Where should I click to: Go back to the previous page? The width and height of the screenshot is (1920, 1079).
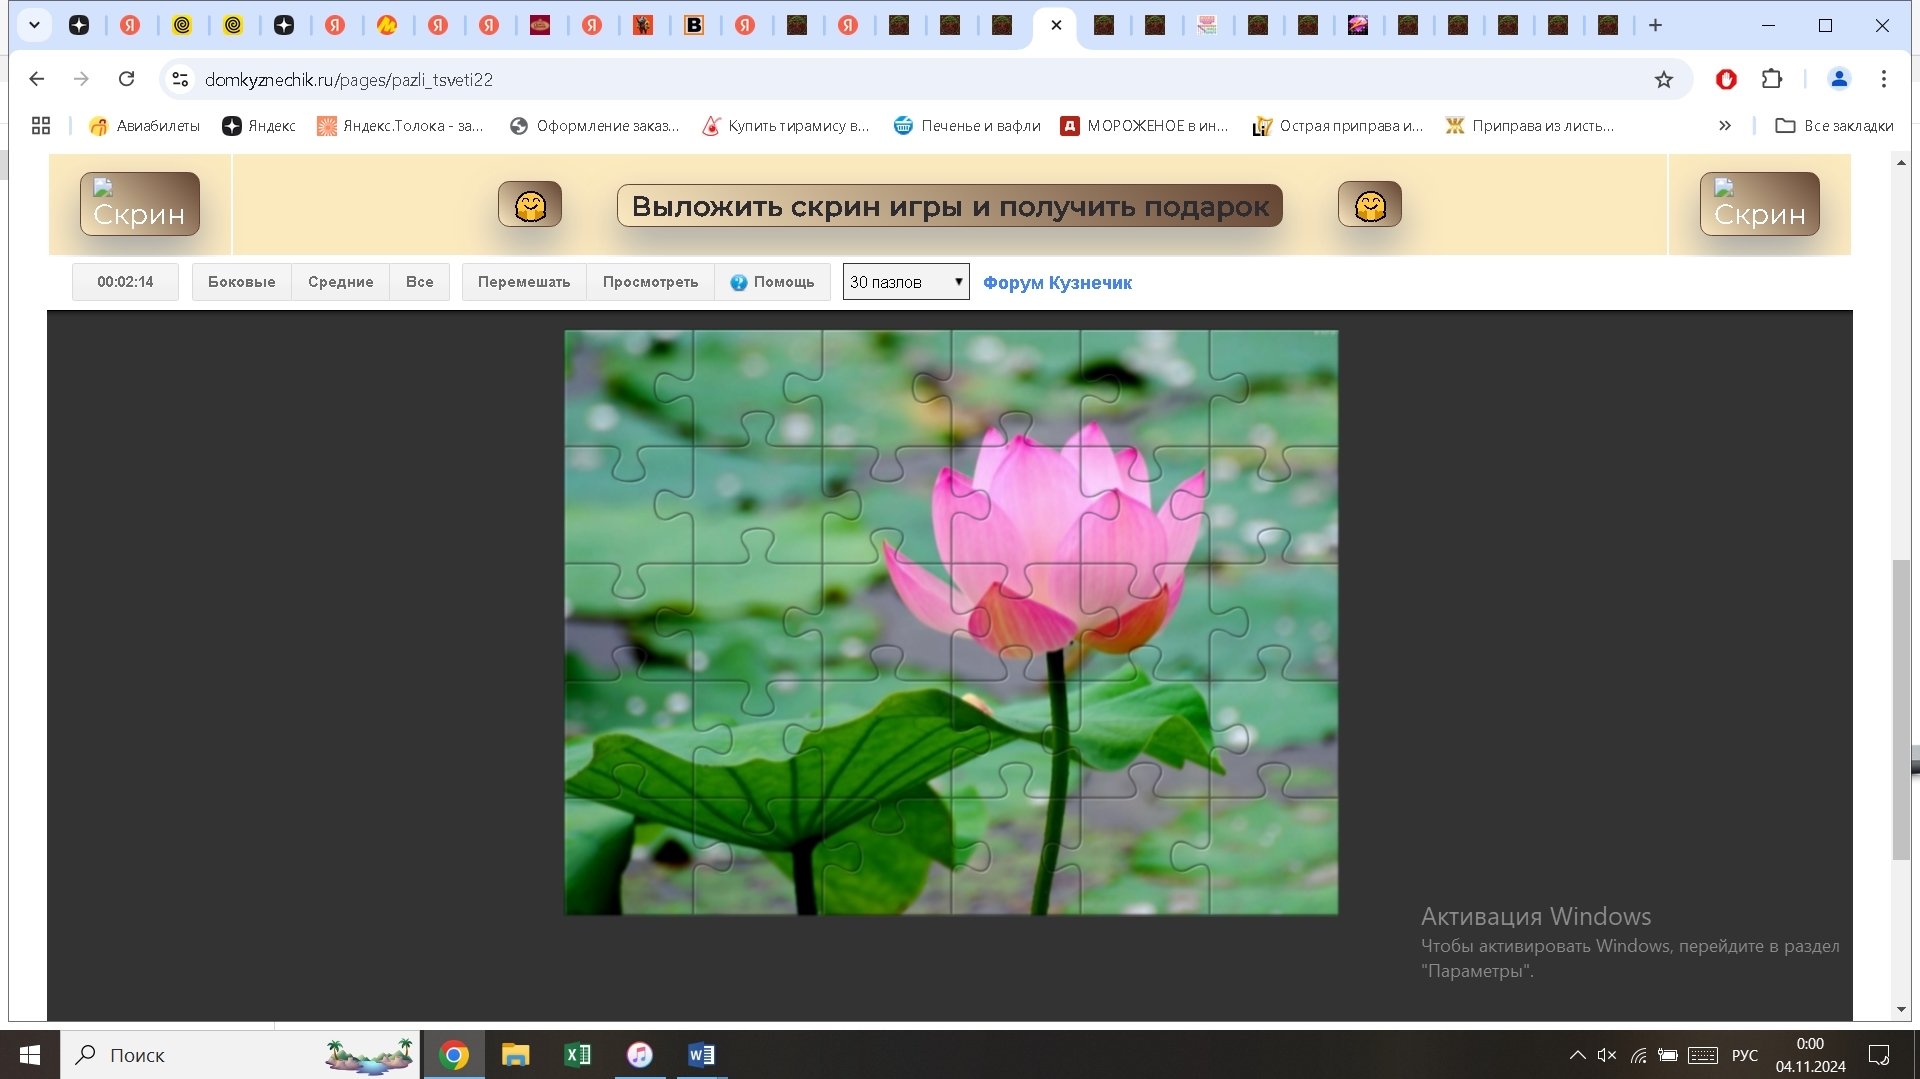(37, 80)
